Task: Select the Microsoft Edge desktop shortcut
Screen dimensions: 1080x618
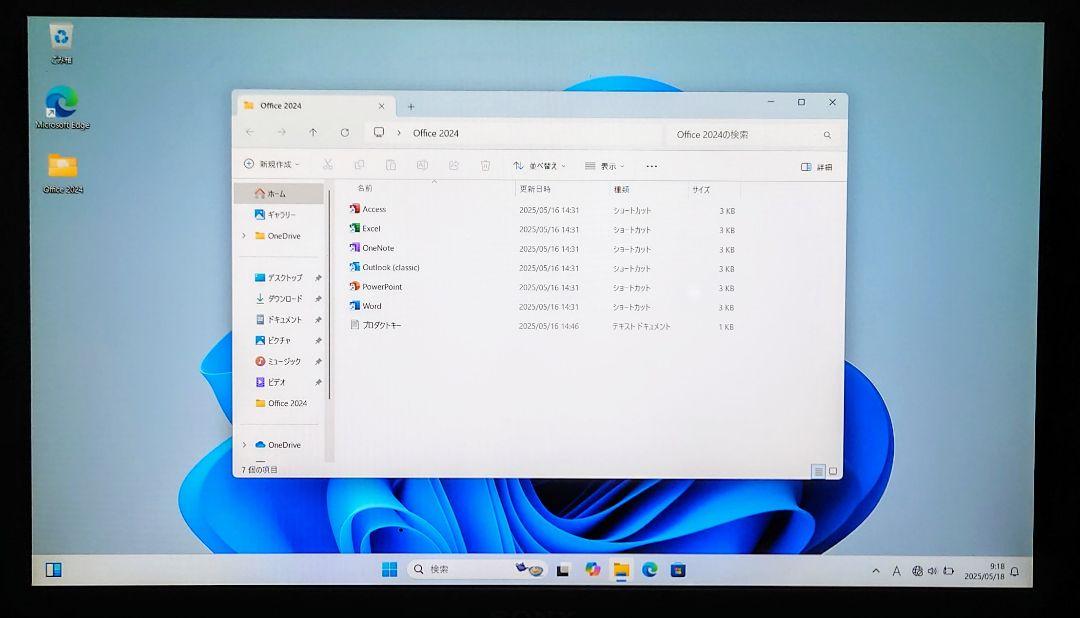Action: [x=62, y=107]
